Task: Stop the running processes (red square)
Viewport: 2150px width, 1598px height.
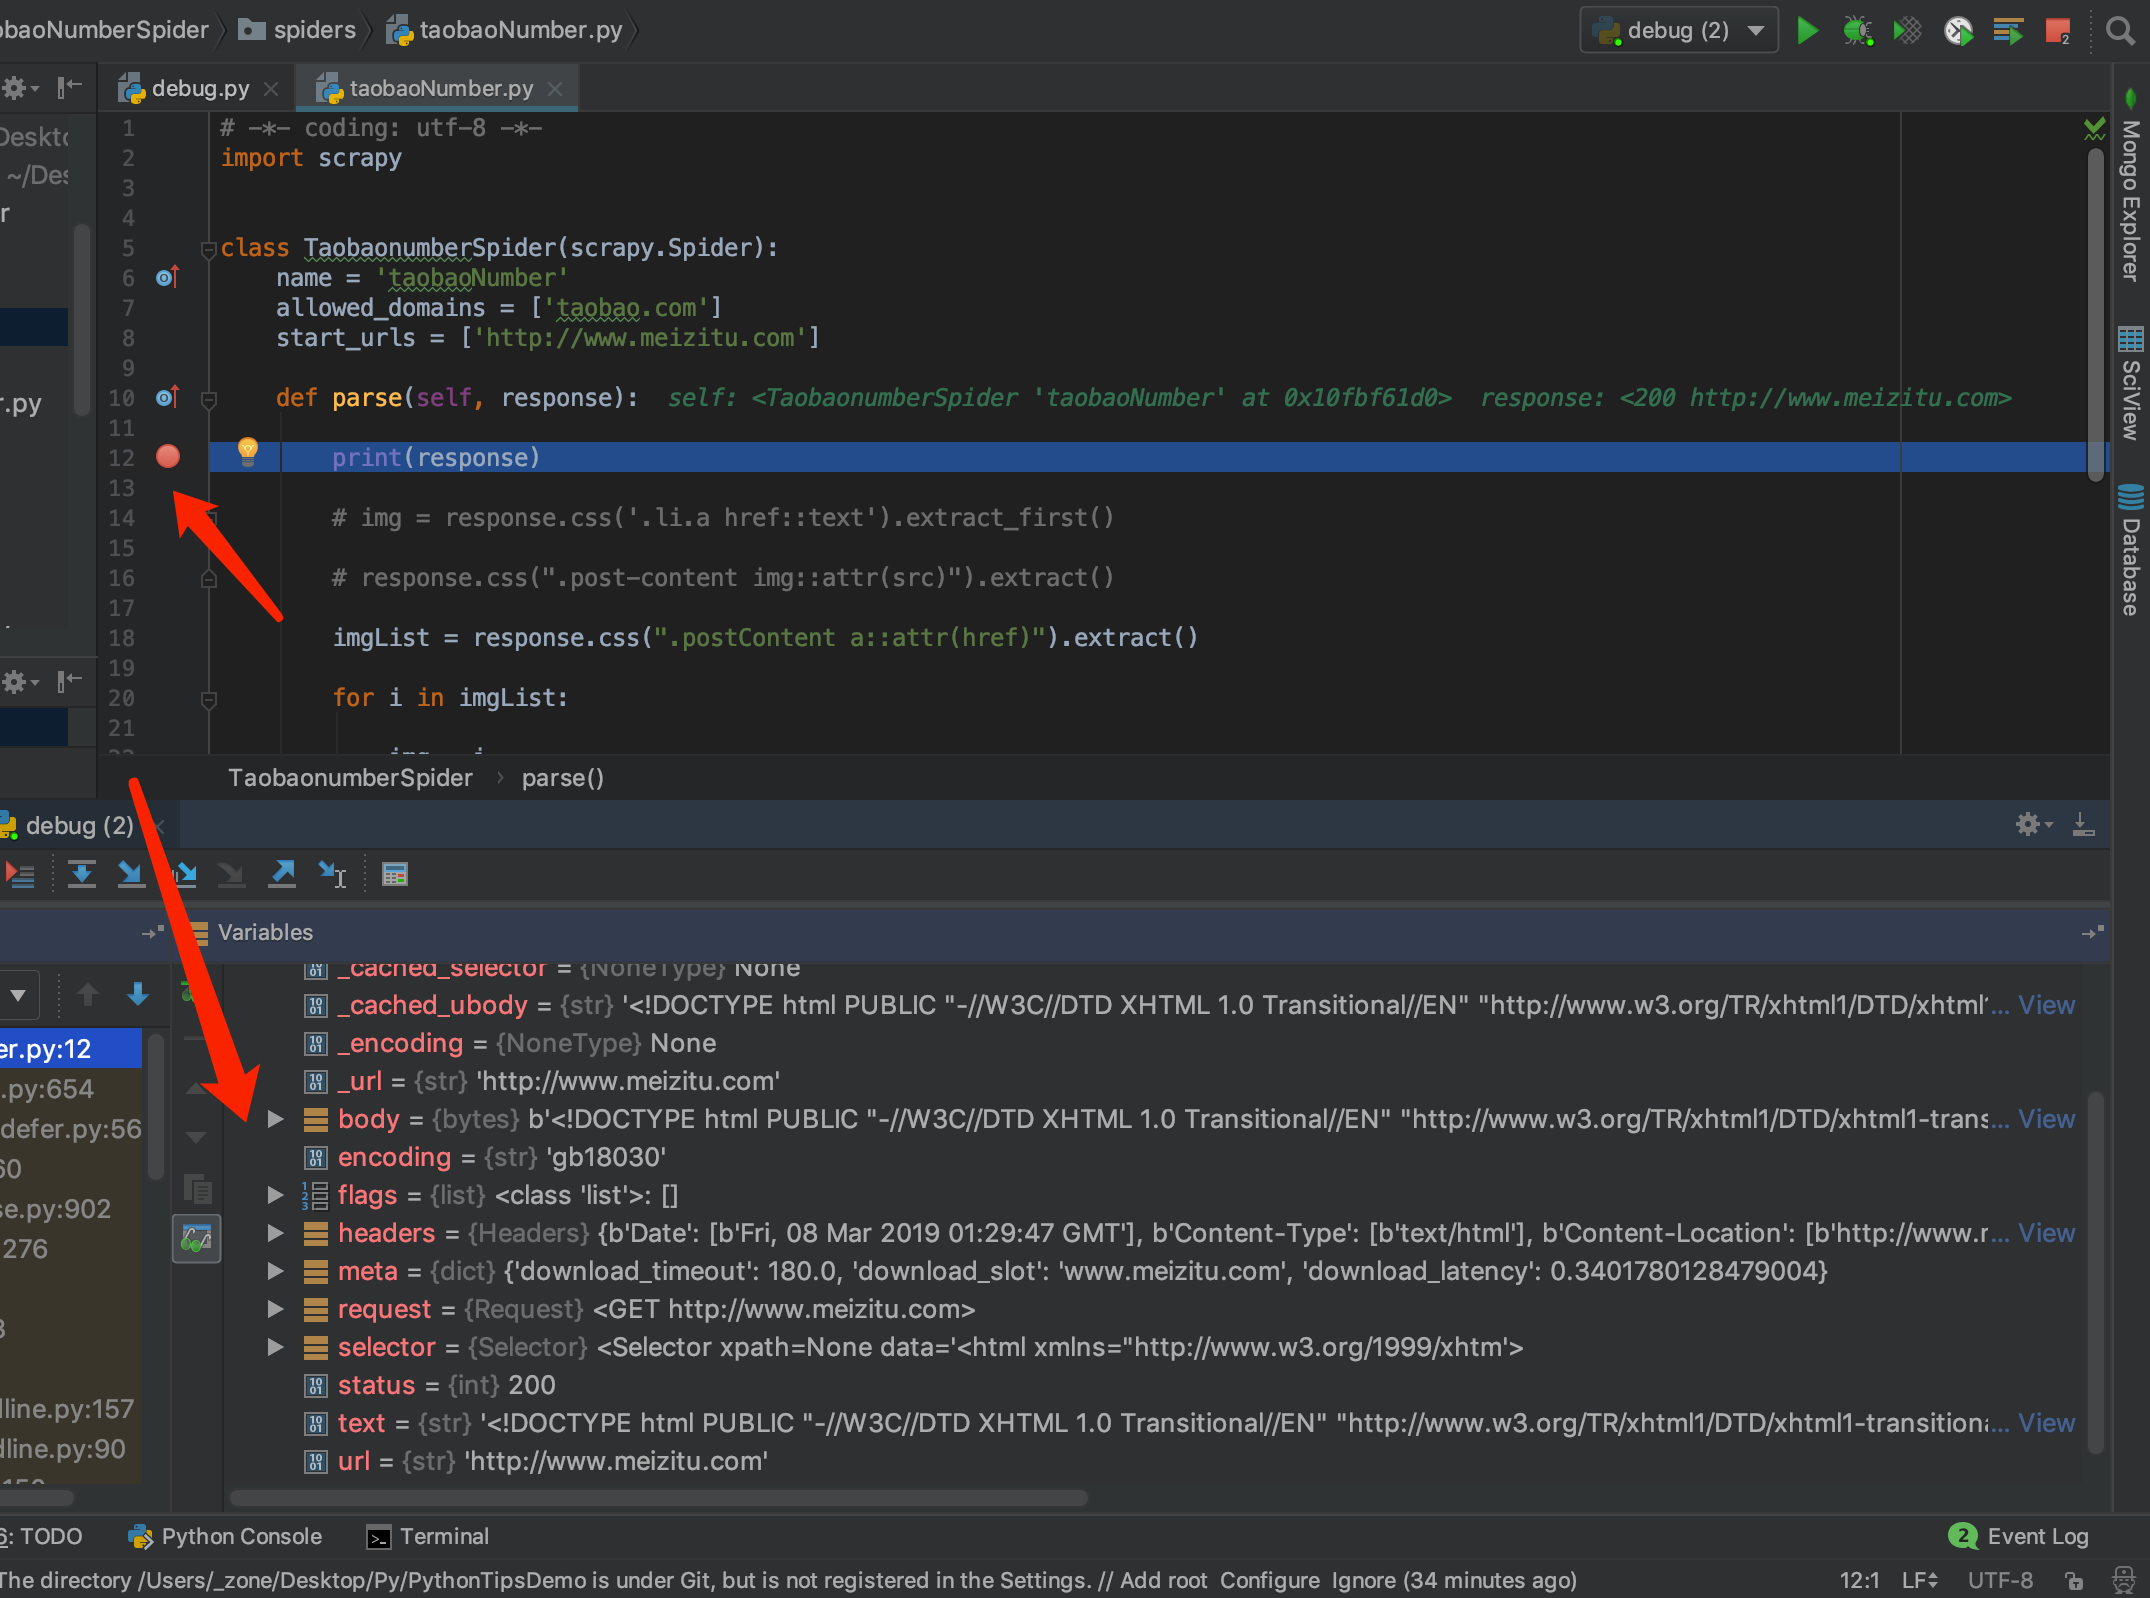Action: tap(2058, 31)
